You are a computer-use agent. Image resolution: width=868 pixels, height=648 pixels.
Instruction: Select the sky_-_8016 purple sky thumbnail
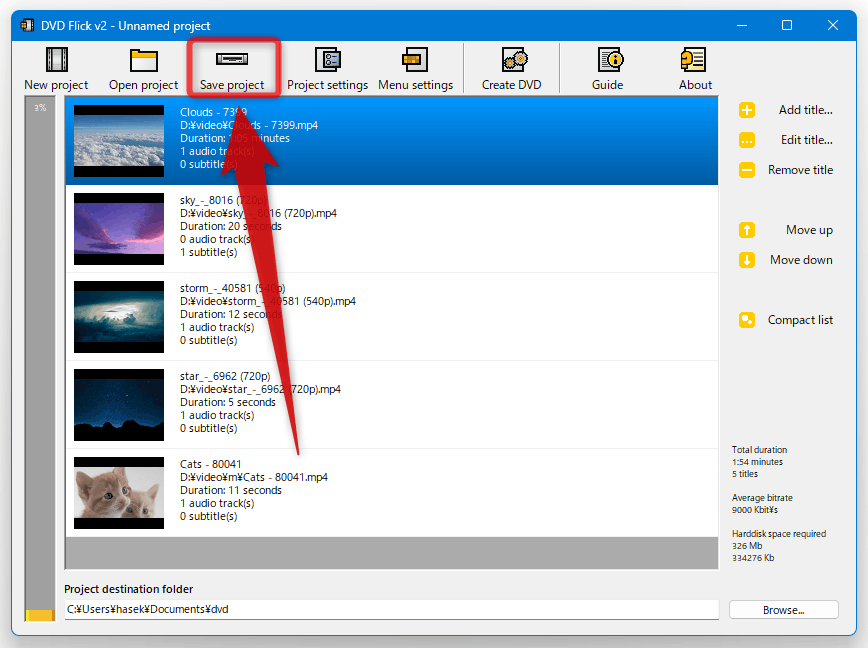119,229
